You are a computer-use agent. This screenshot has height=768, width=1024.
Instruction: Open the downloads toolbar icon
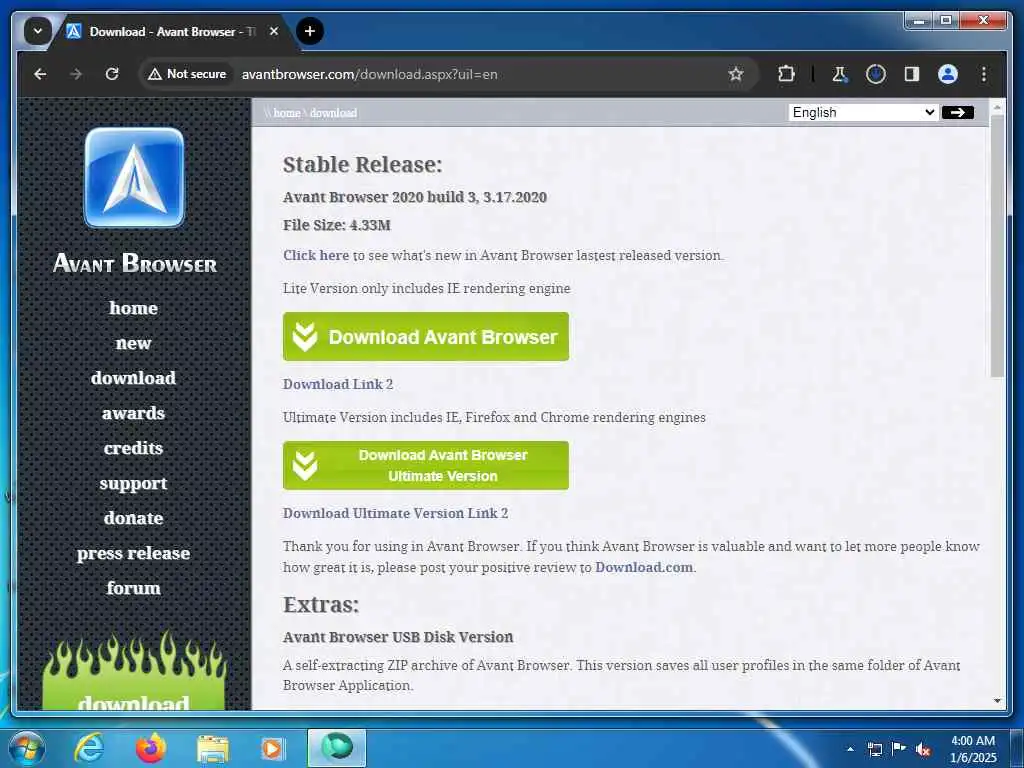(x=876, y=74)
